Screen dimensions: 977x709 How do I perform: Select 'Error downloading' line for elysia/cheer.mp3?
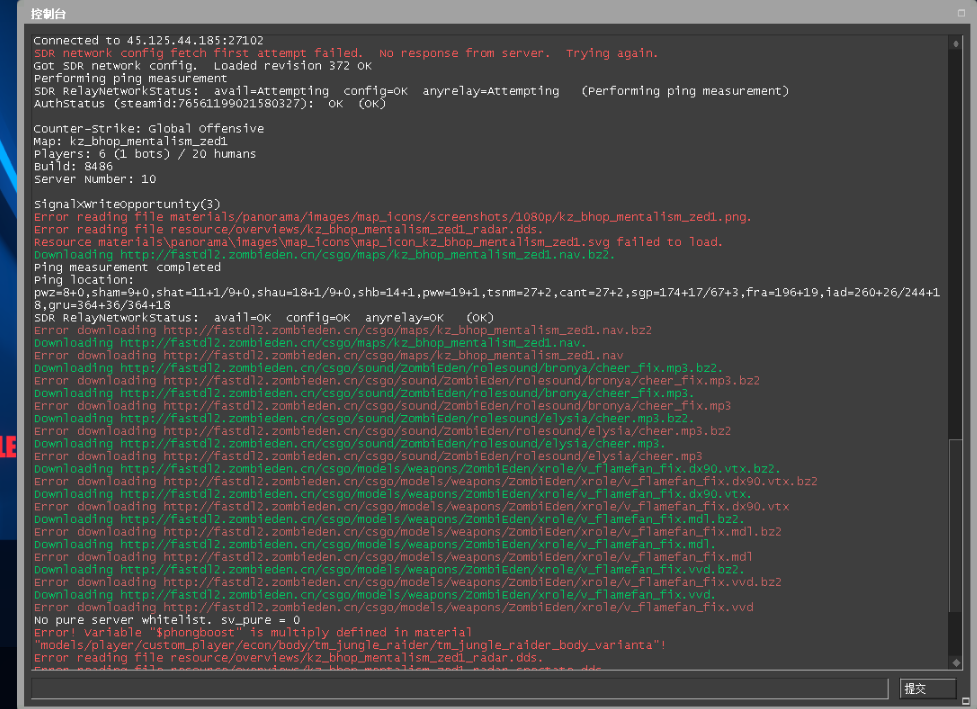click(x=368, y=456)
